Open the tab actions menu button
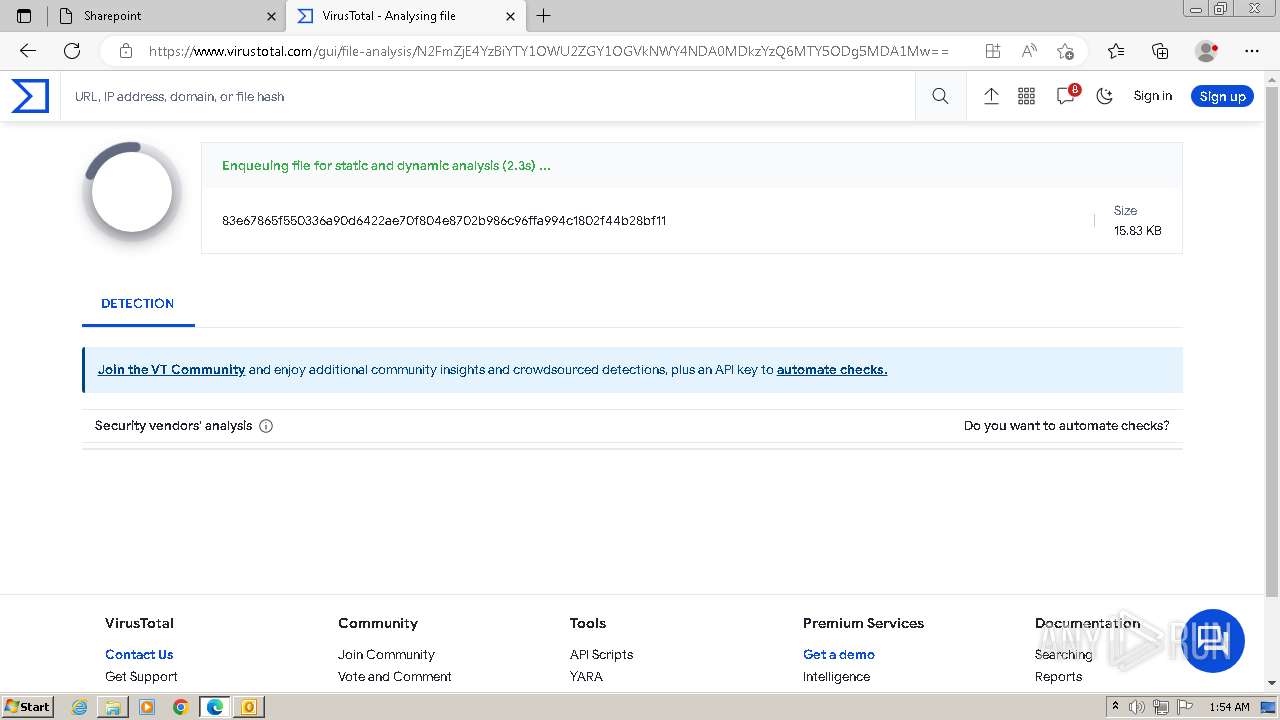 point(25,16)
